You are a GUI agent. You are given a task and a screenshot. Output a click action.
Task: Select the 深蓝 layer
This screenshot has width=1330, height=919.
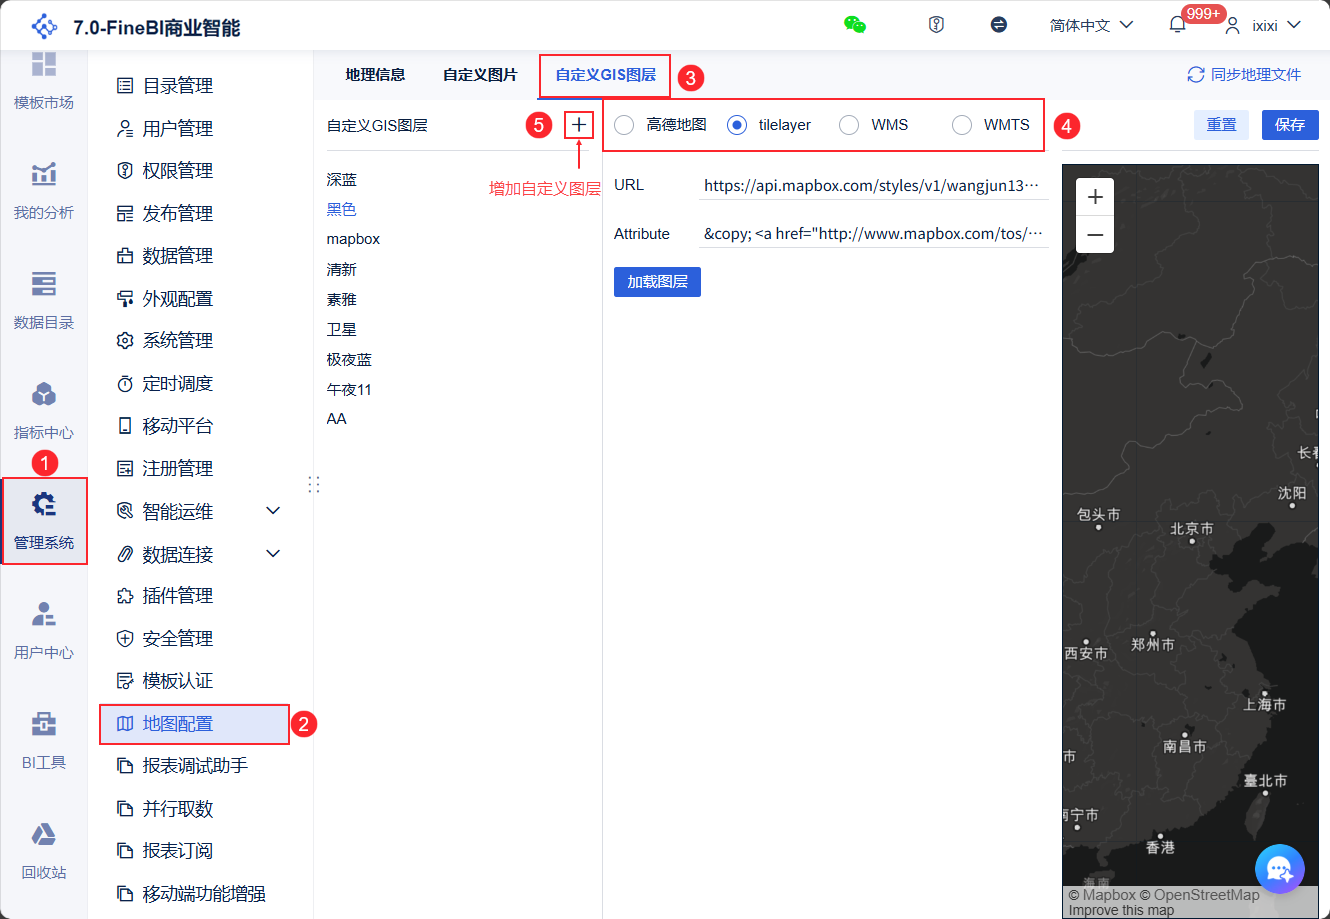342,180
